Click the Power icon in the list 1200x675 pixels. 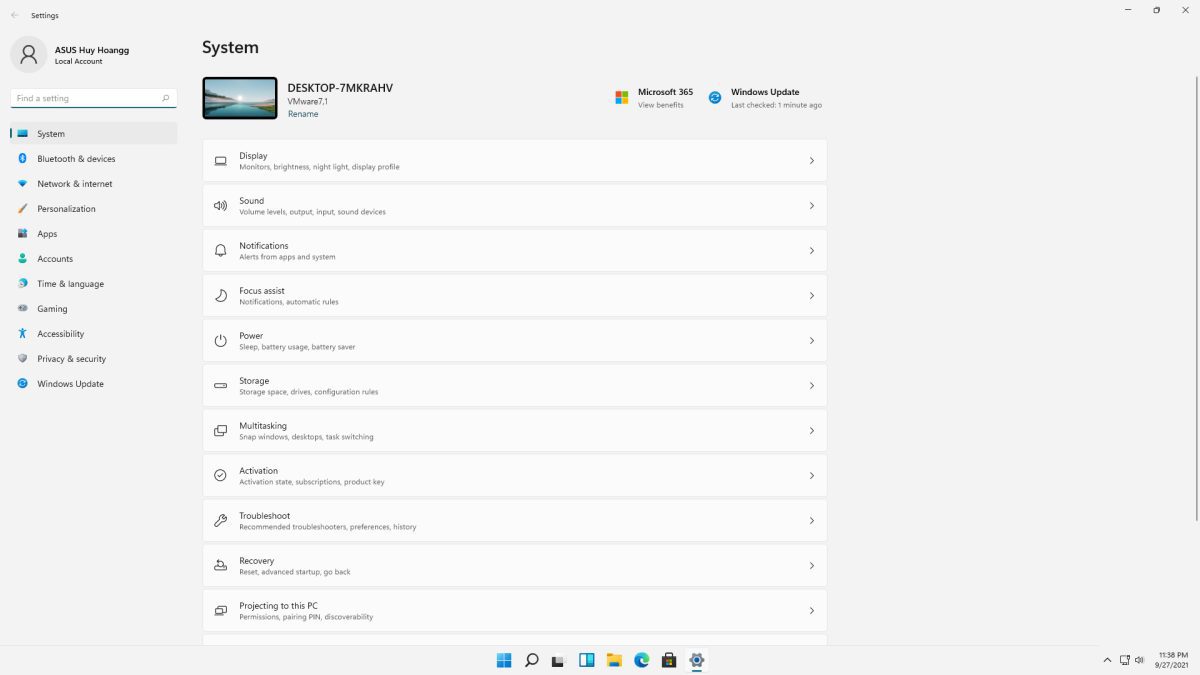coord(220,341)
